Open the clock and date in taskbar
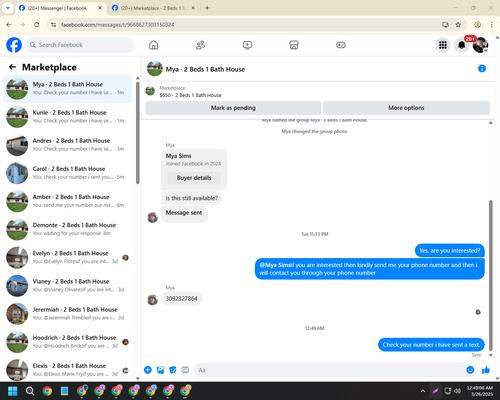Image resolution: width=500 pixels, height=400 pixels. tap(479, 391)
